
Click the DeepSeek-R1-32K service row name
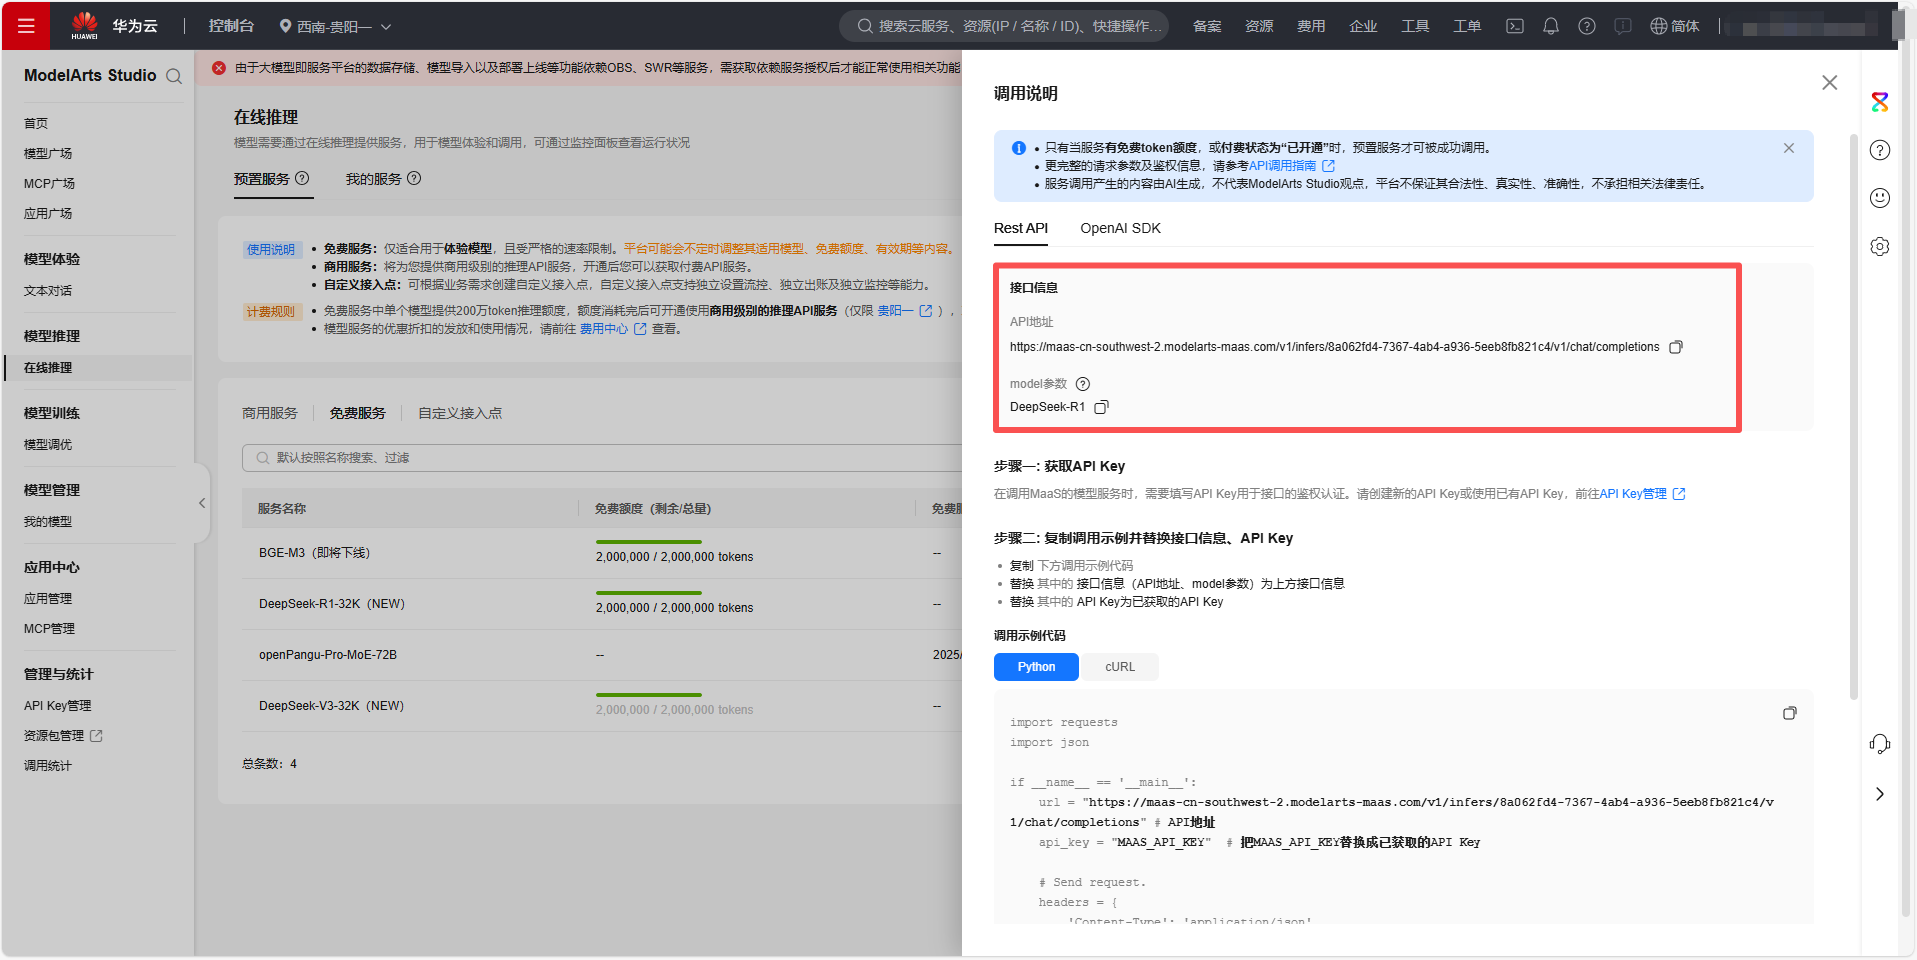pos(332,604)
